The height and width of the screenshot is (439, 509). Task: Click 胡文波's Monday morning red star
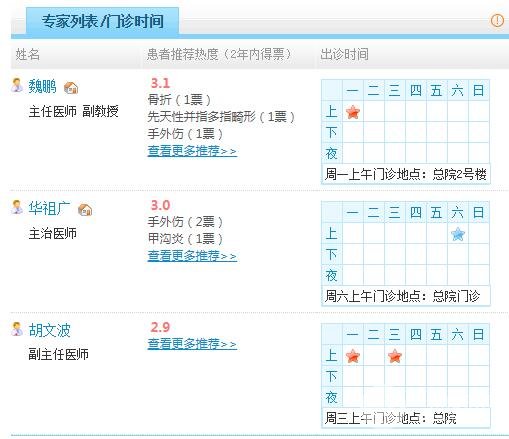pyautogui.click(x=353, y=356)
